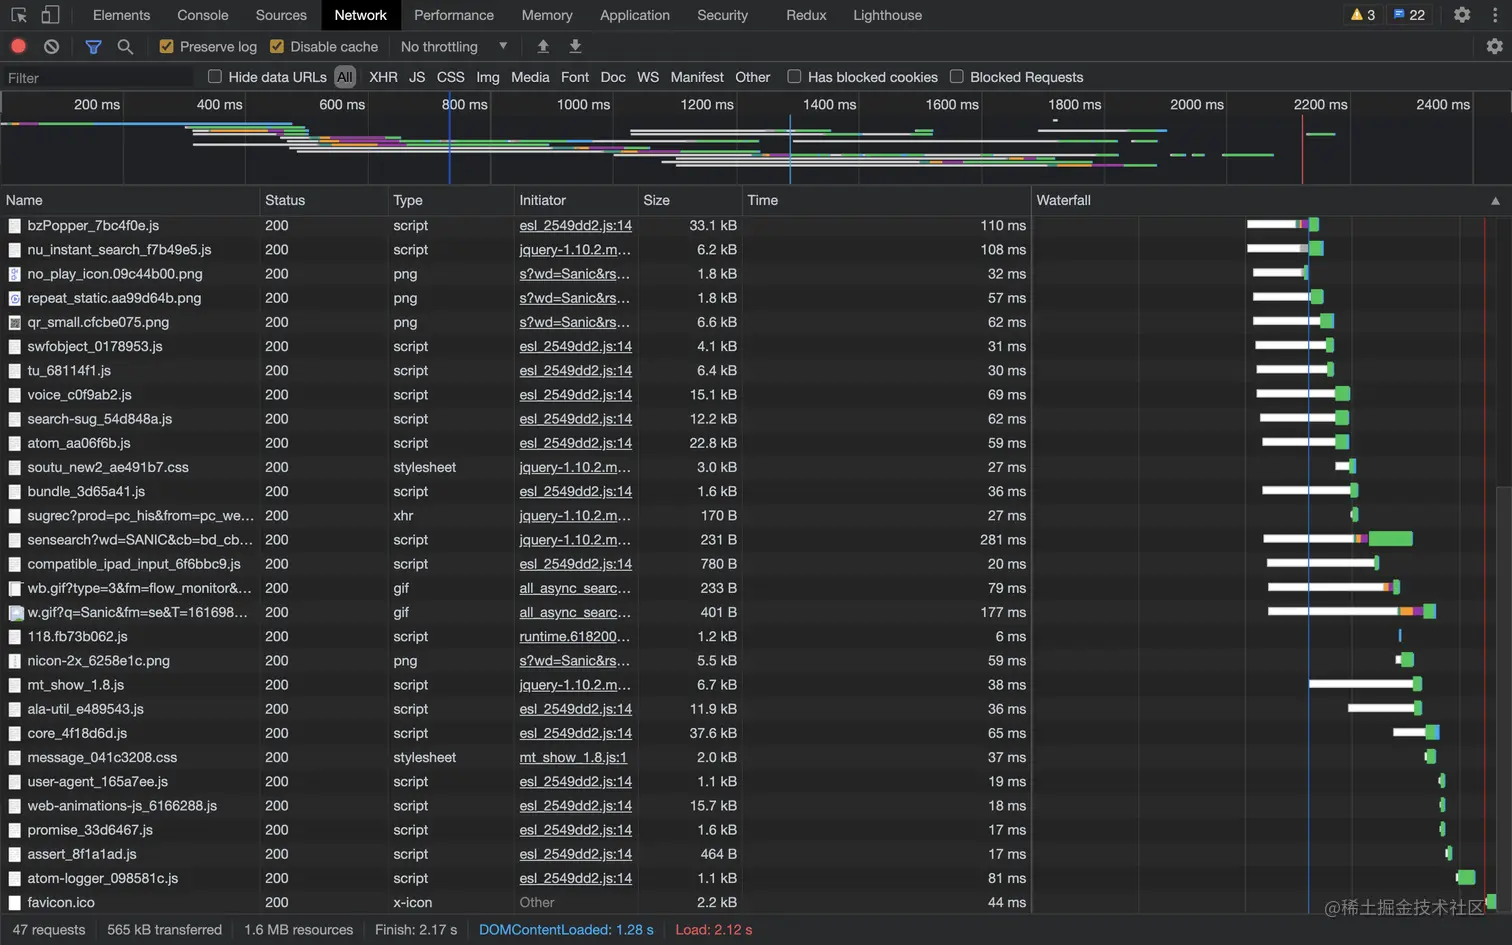This screenshot has width=1512, height=945.
Task: Open DevTools settings gear at top
Action: [1462, 15]
